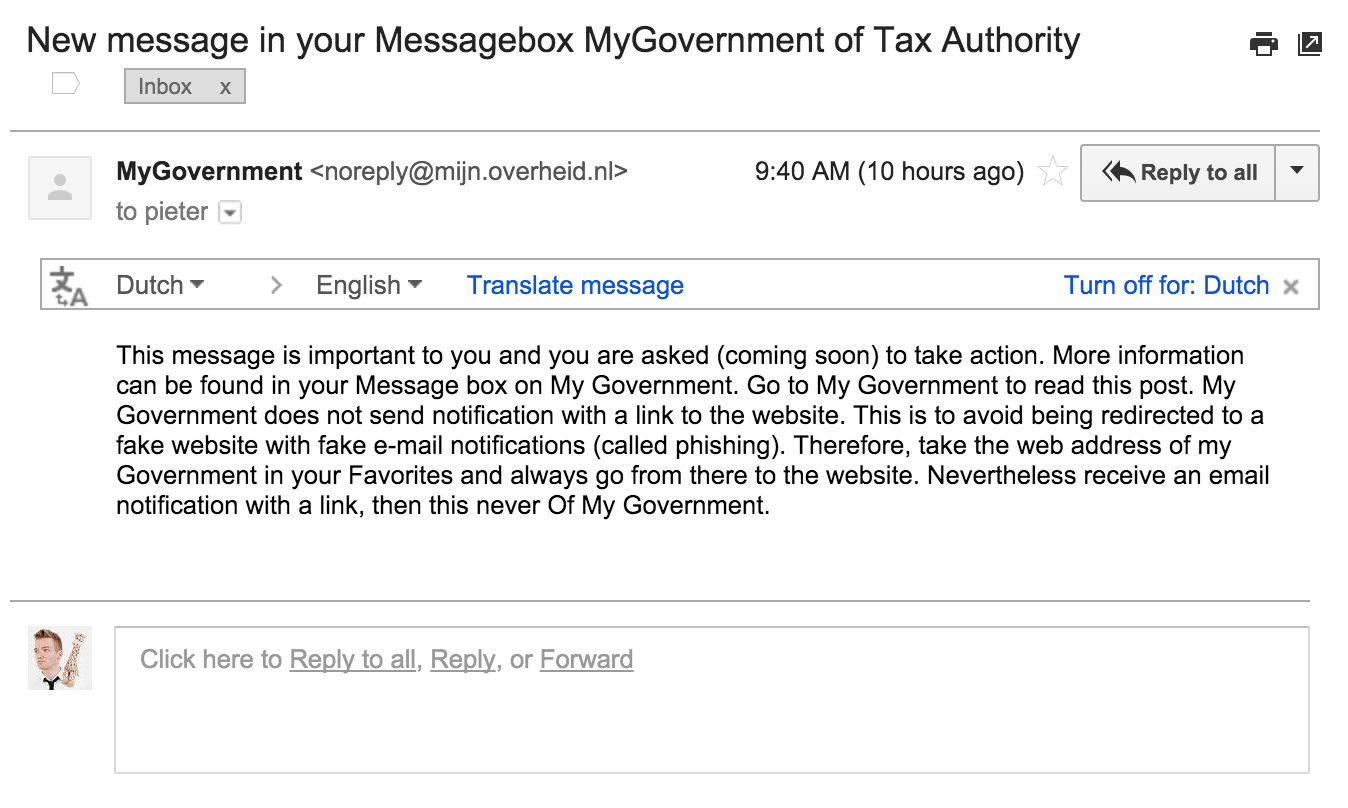Dismiss the translation bar with the x
Viewport: 1348px width, 808px height.
(1291, 285)
